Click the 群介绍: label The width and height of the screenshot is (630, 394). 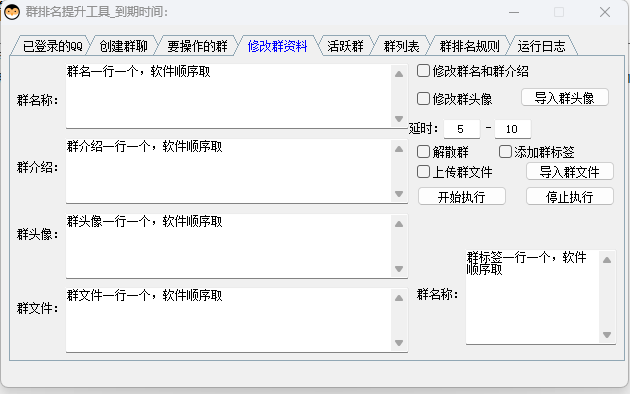pyautogui.click(x=37, y=167)
